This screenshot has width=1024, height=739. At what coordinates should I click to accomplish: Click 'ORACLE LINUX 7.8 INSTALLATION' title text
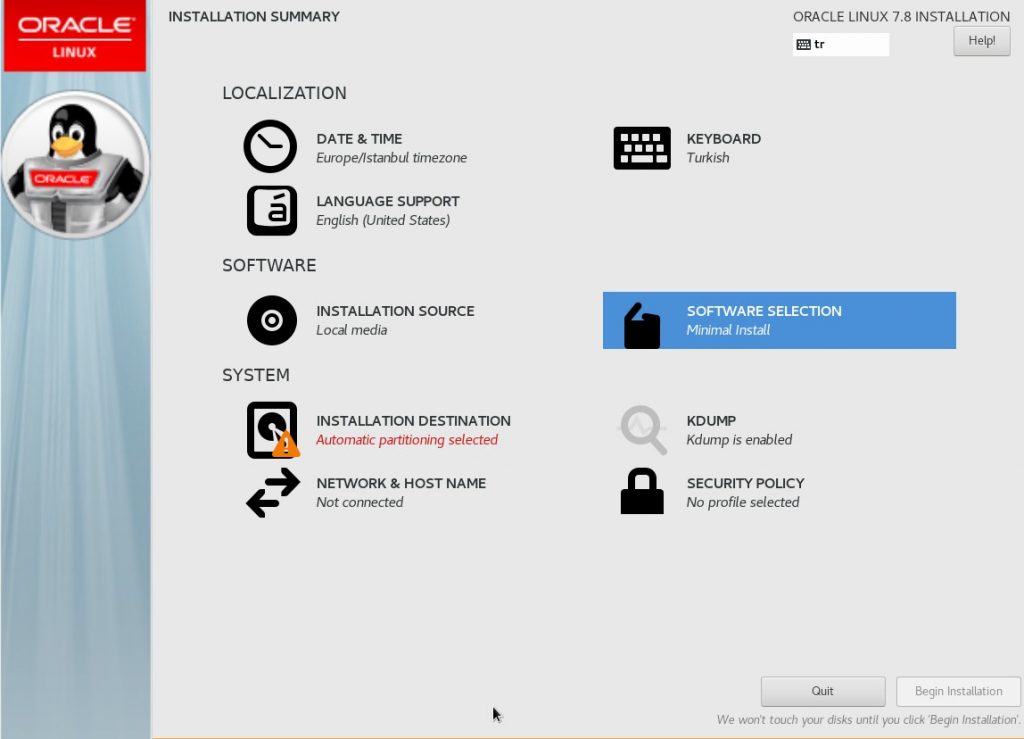click(901, 16)
